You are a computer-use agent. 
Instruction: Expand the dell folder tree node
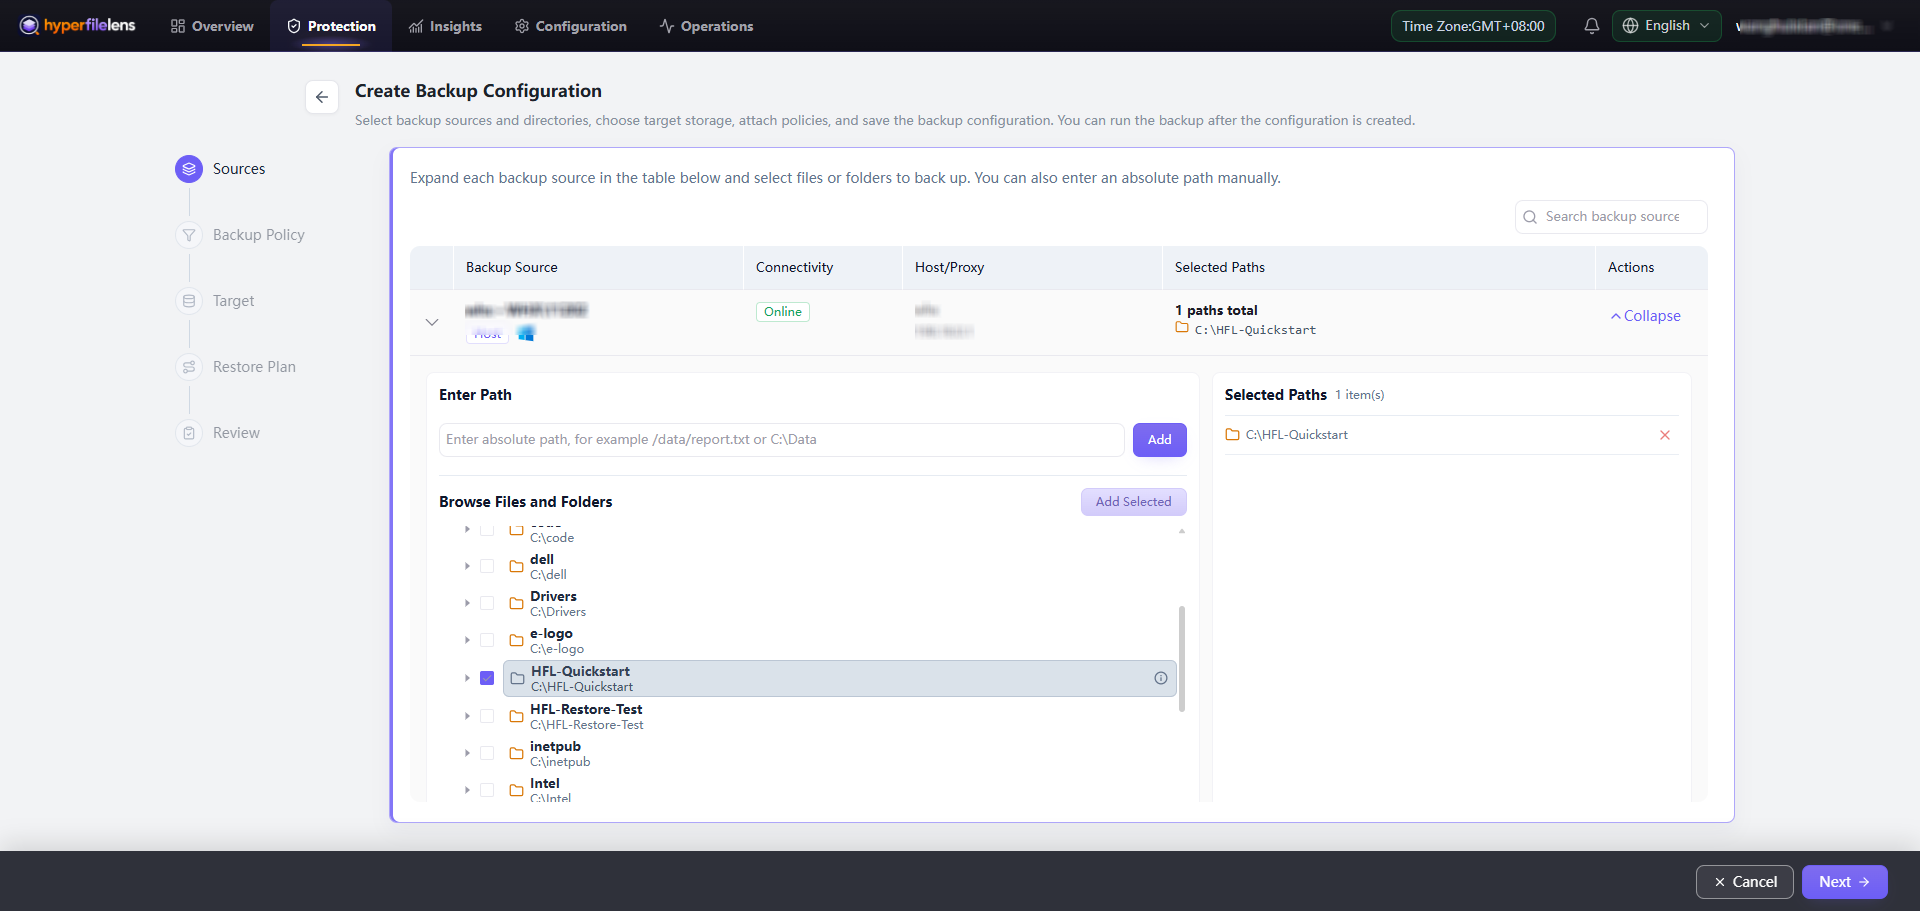click(x=467, y=566)
